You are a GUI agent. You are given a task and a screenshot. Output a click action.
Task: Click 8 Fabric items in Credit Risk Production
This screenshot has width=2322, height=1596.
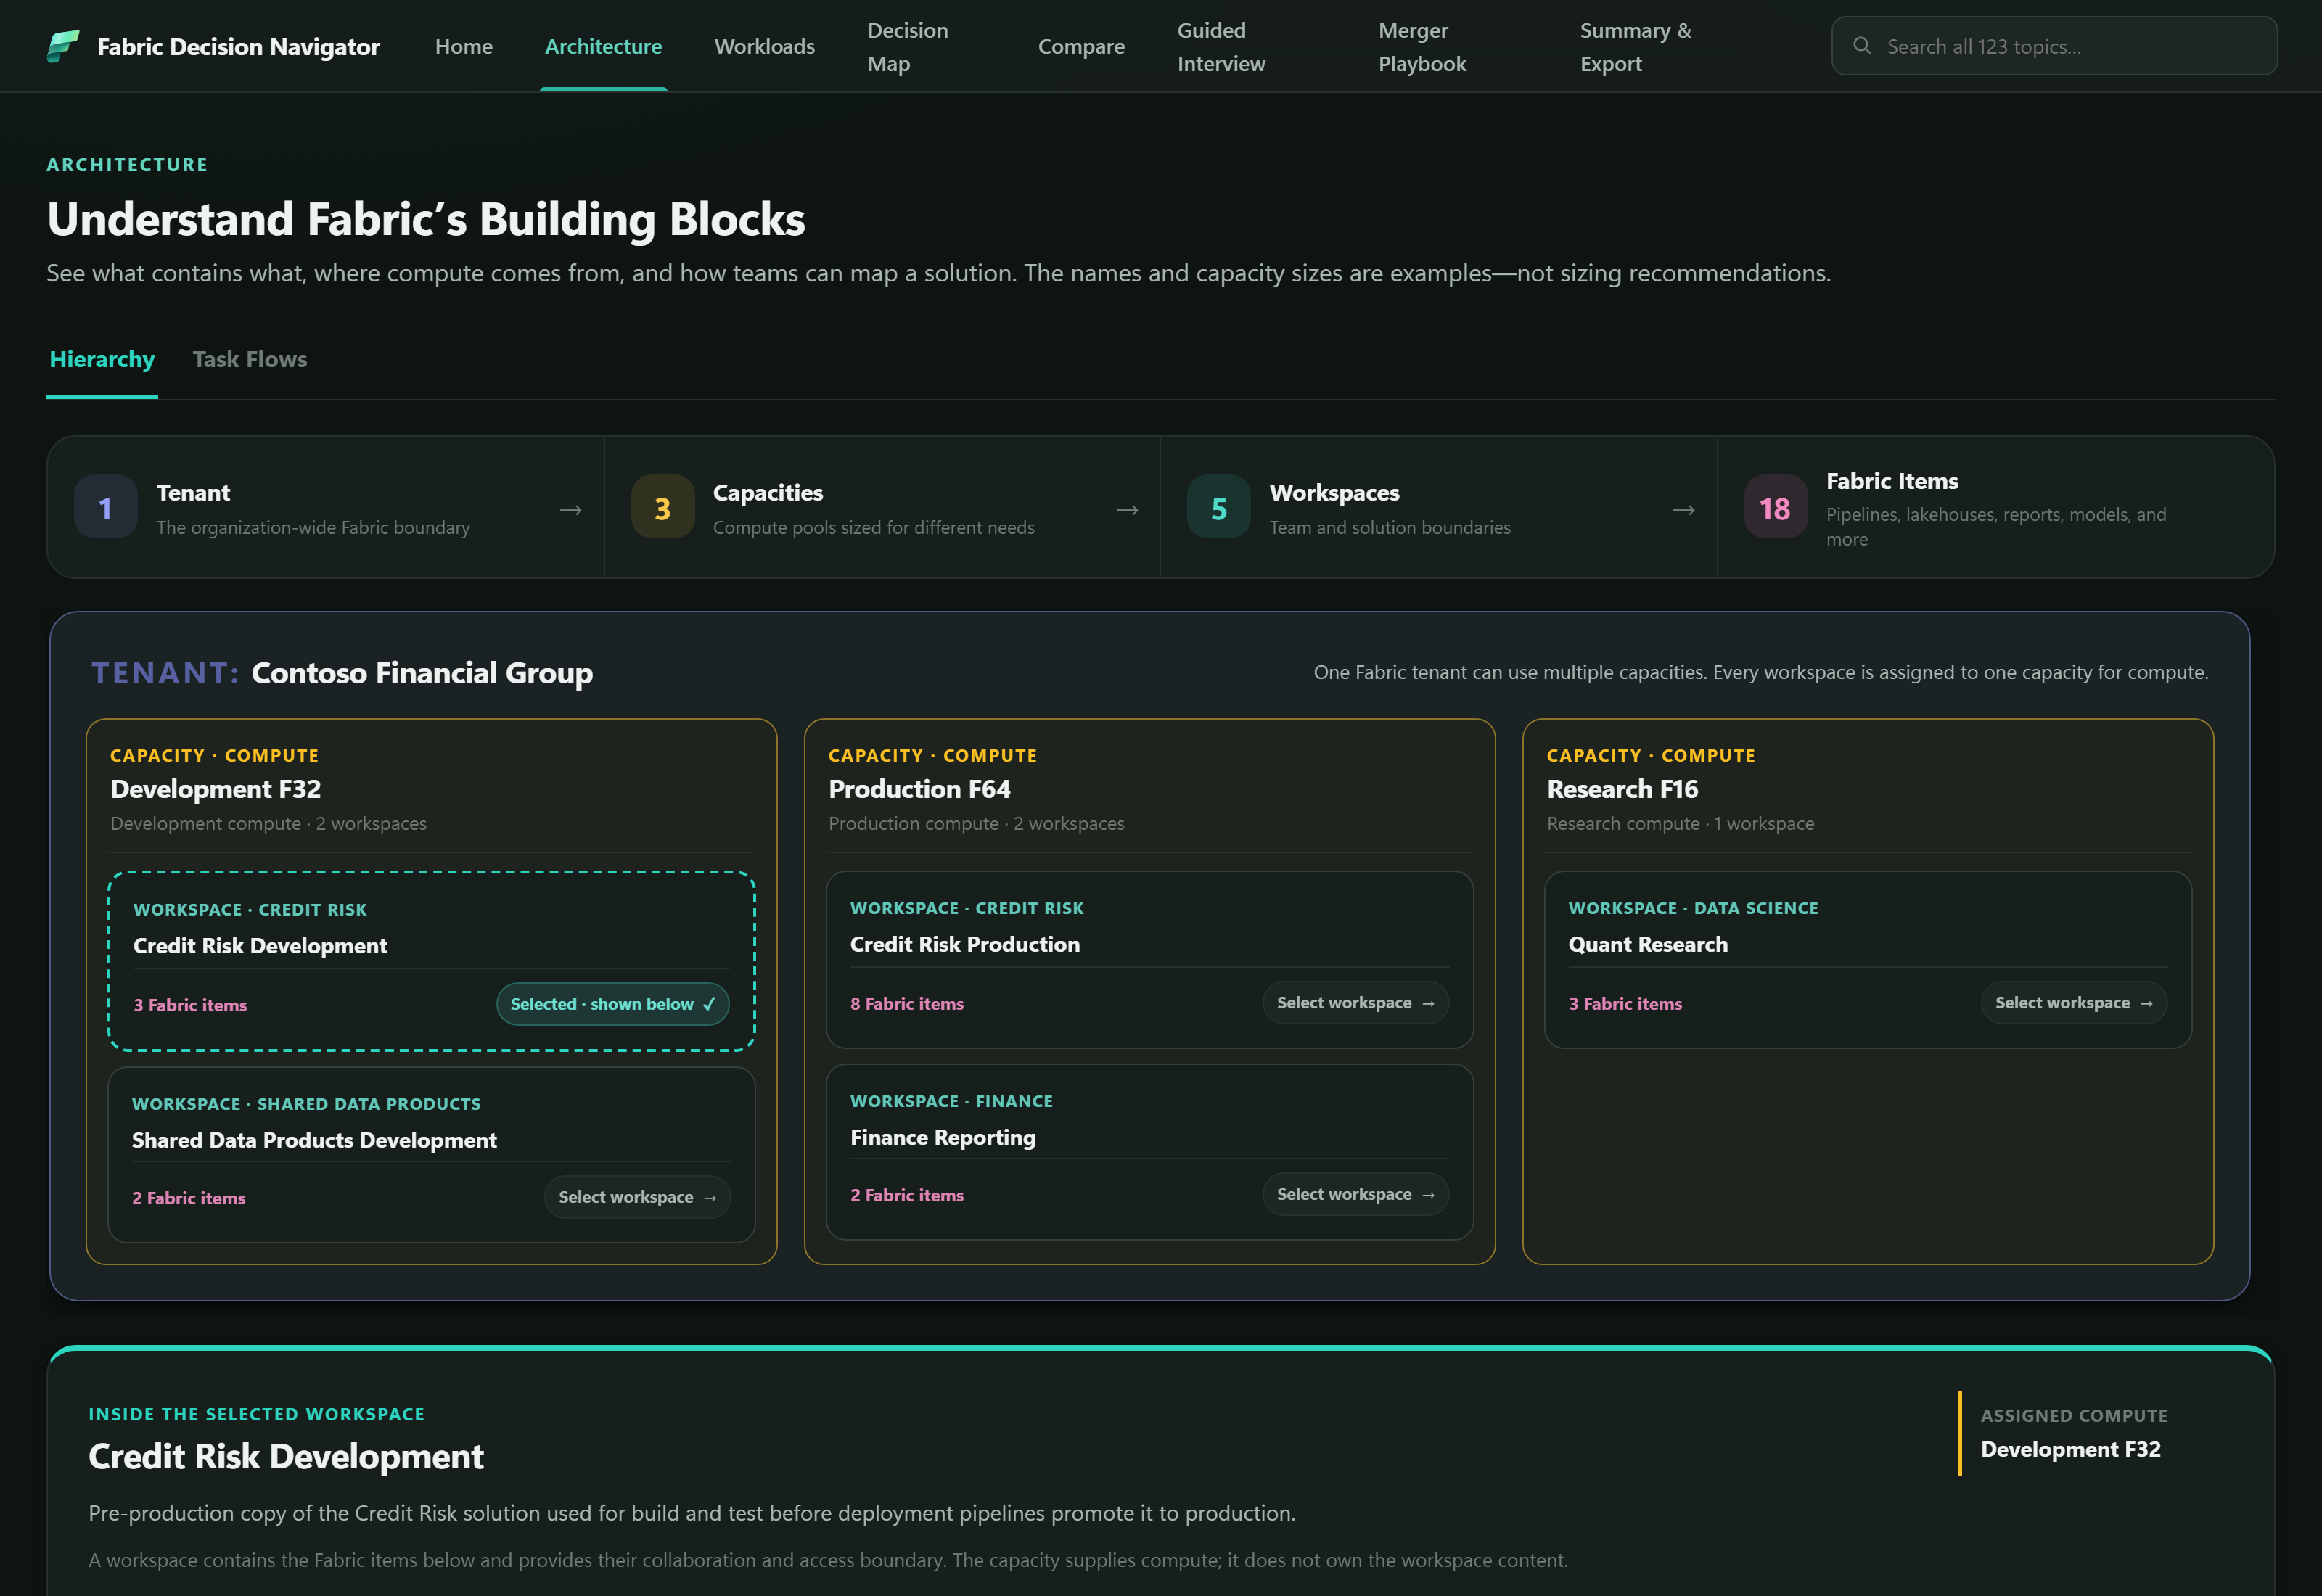[x=907, y=1003]
